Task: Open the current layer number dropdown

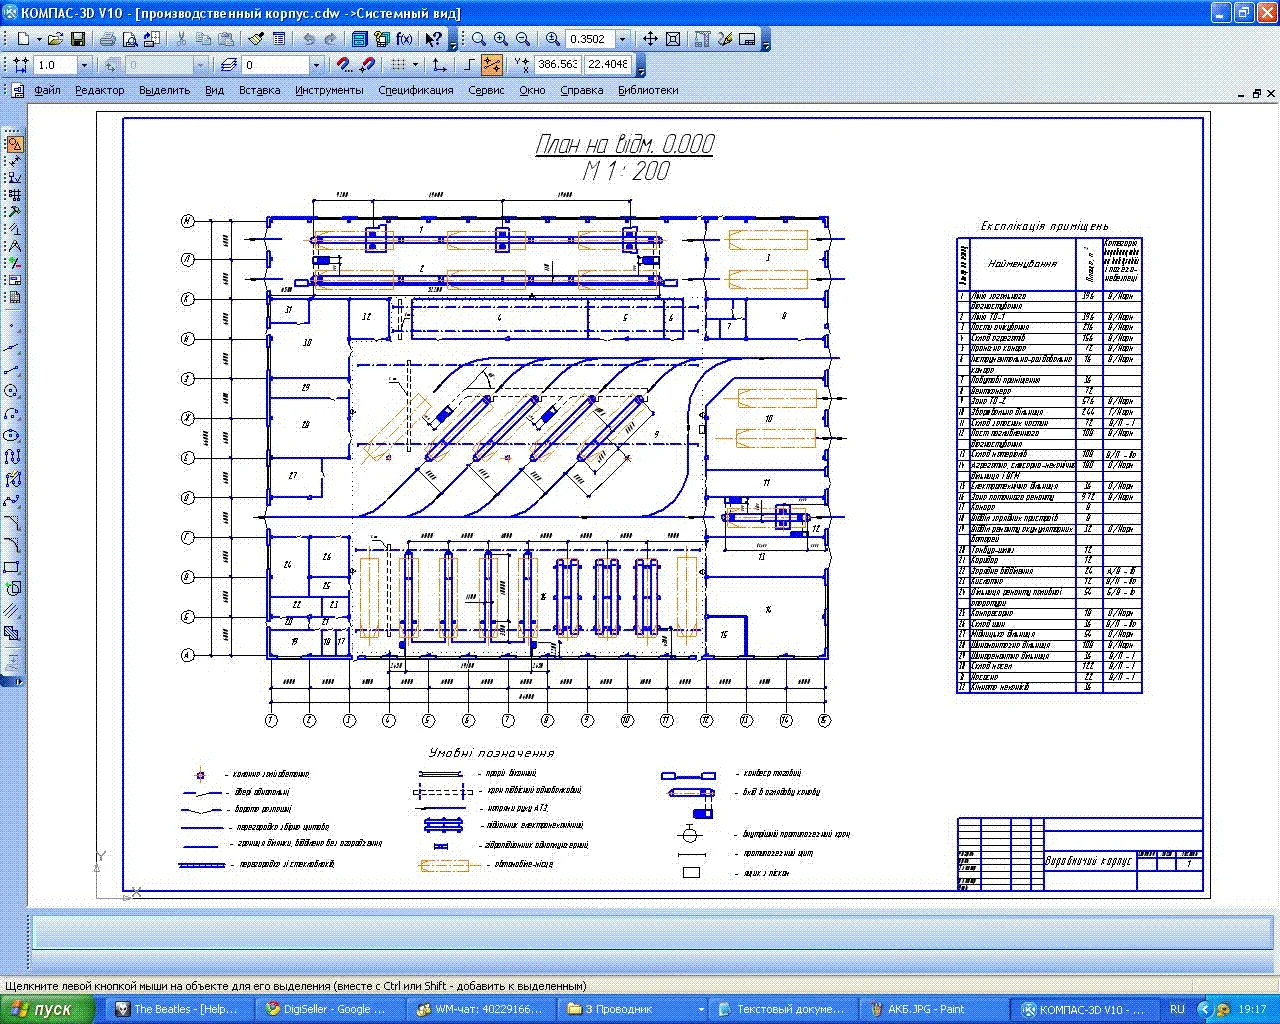Action: point(316,65)
